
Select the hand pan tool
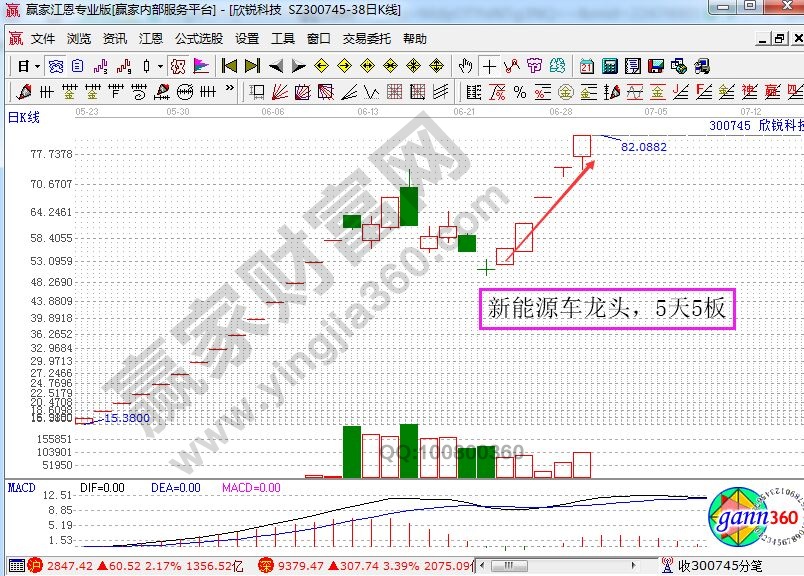465,66
